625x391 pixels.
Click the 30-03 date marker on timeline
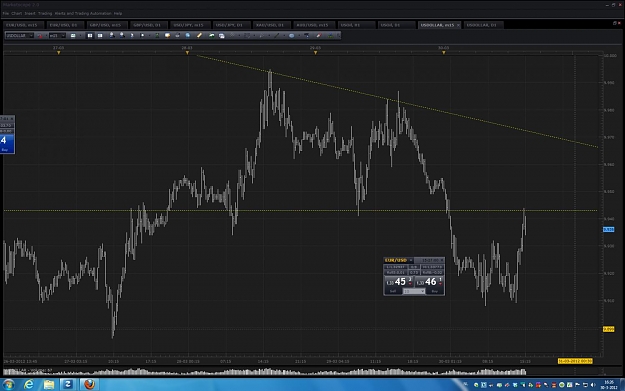tap(444, 52)
